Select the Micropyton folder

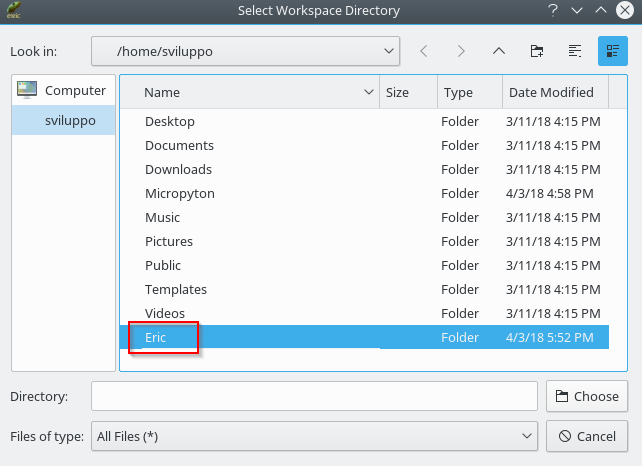(x=180, y=193)
